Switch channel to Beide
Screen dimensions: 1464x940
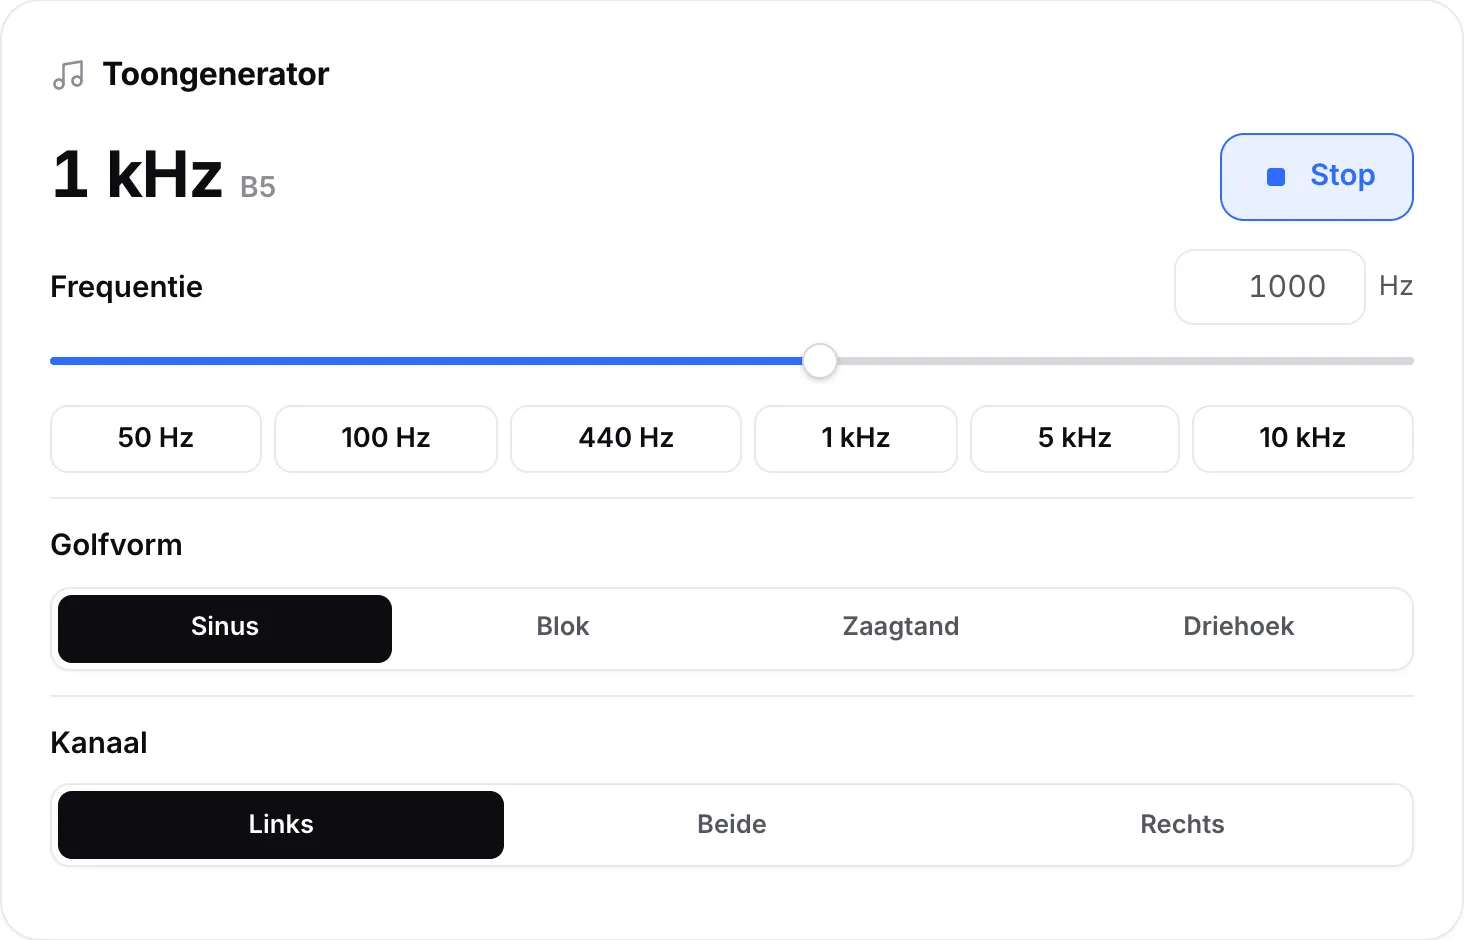pos(732,825)
